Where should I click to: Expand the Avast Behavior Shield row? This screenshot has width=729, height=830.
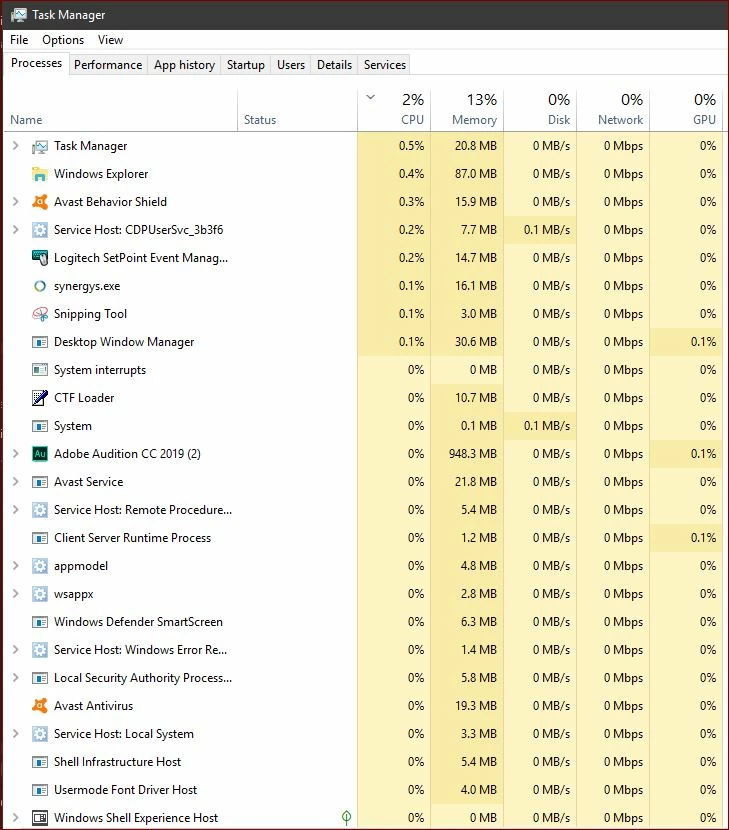pyautogui.click(x=16, y=202)
